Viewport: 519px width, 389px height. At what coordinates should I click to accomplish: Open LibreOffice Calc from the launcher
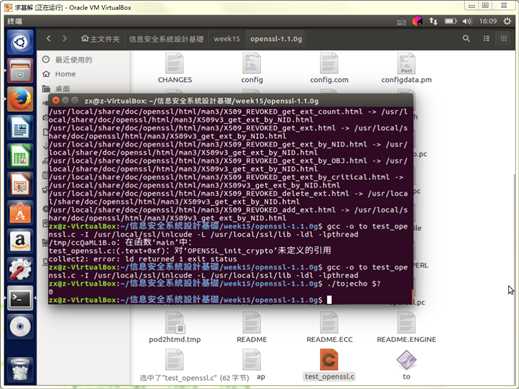pyautogui.click(x=20, y=156)
